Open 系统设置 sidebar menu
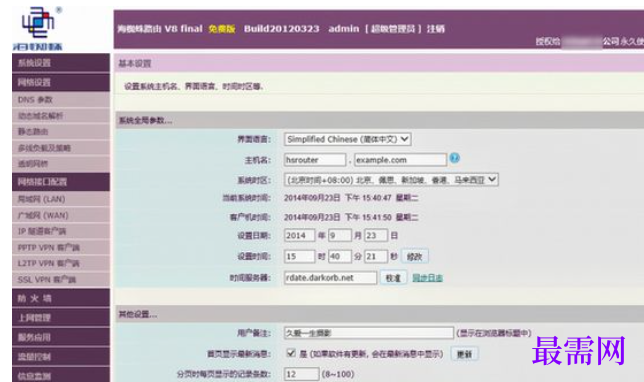The width and height of the screenshot is (644, 382). point(61,63)
